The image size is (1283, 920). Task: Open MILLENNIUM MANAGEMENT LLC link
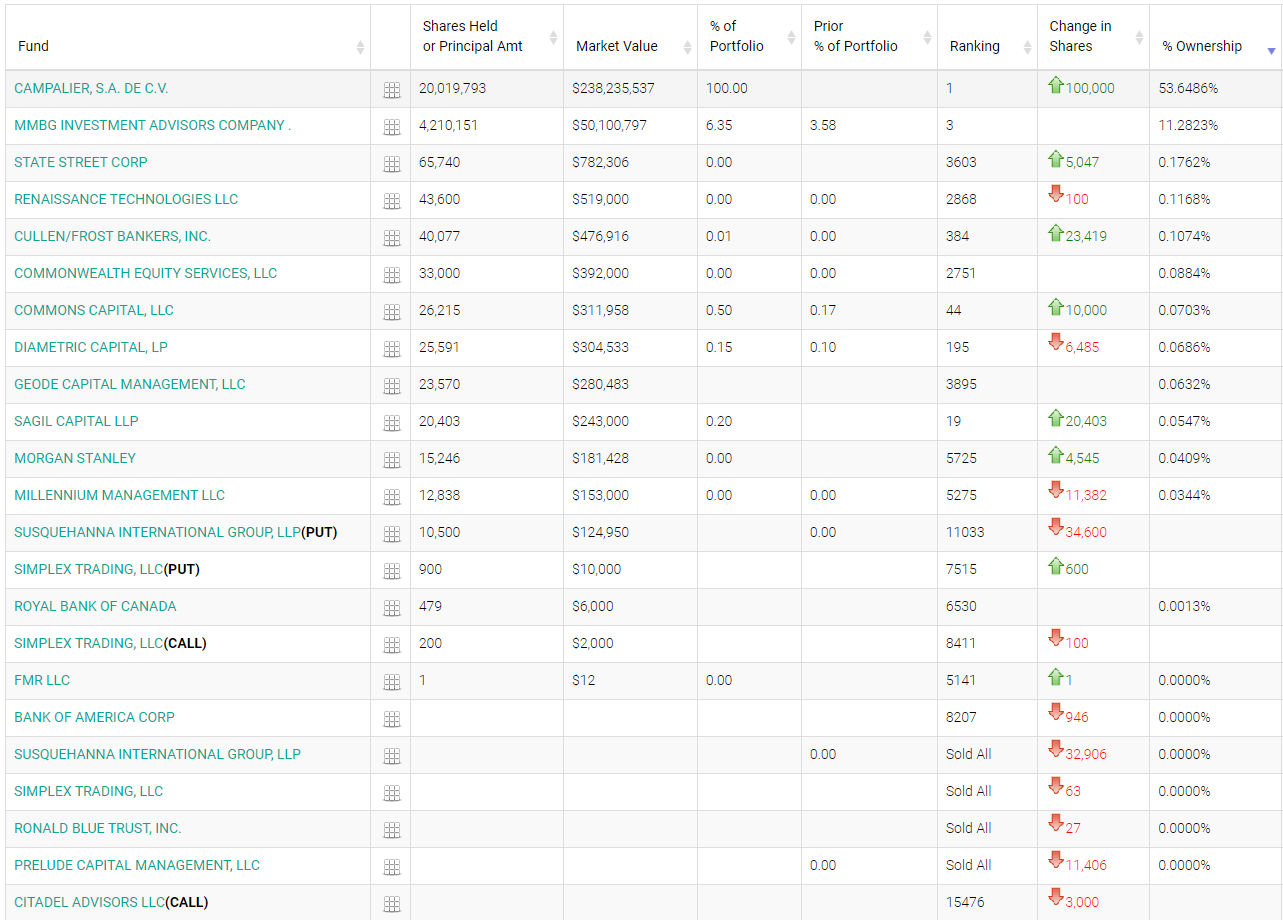(x=119, y=495)
